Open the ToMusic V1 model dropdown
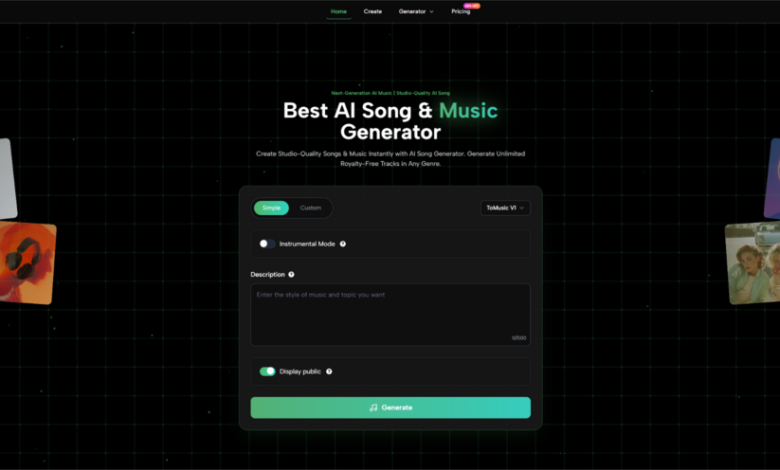The height and width of the screenshot is (470, 780). pos(505,208)
